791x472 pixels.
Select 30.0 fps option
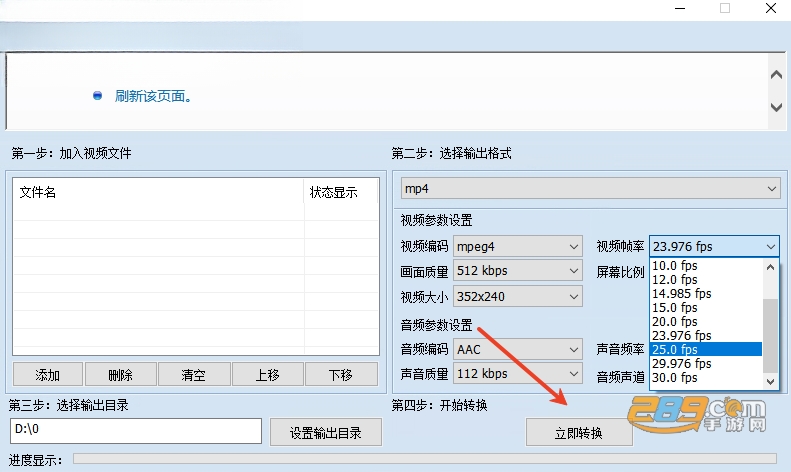point(706,377)
